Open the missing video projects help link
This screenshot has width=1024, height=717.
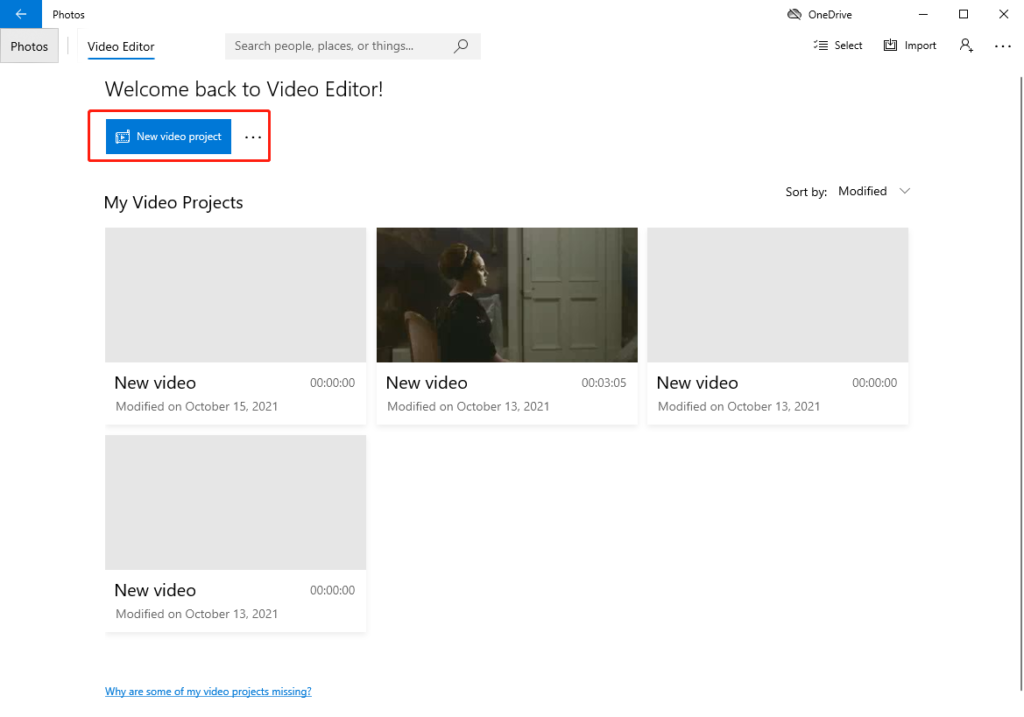click(208, 691)
